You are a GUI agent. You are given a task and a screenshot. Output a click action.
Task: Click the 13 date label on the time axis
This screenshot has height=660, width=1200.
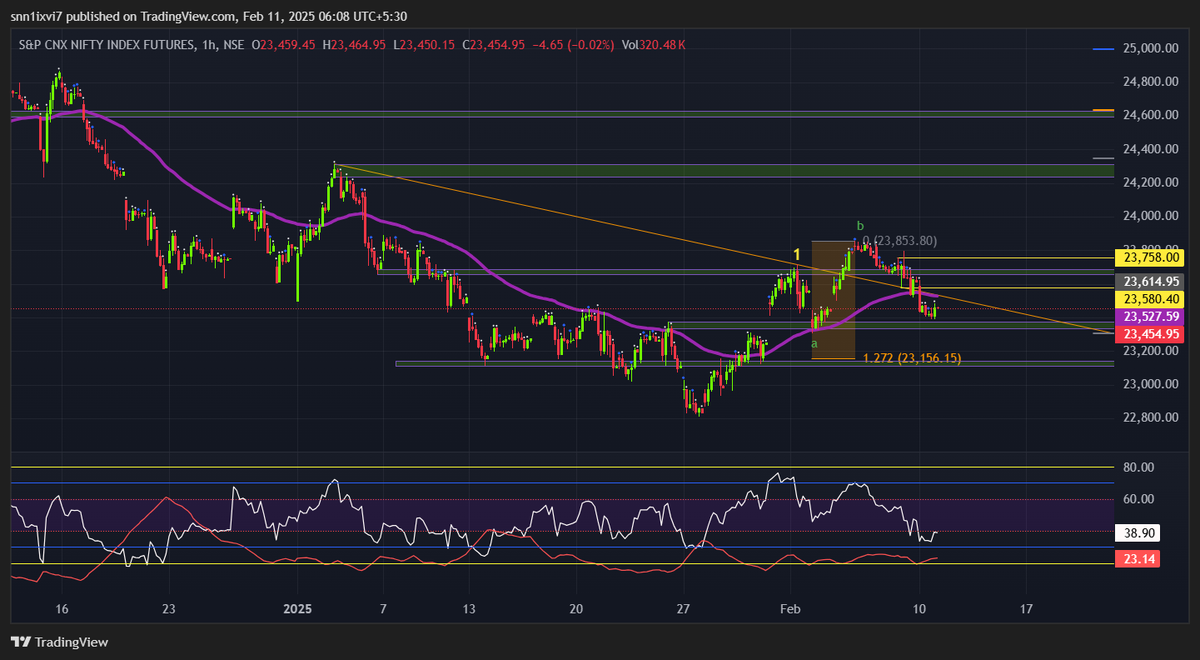click(x=470, y=608)
